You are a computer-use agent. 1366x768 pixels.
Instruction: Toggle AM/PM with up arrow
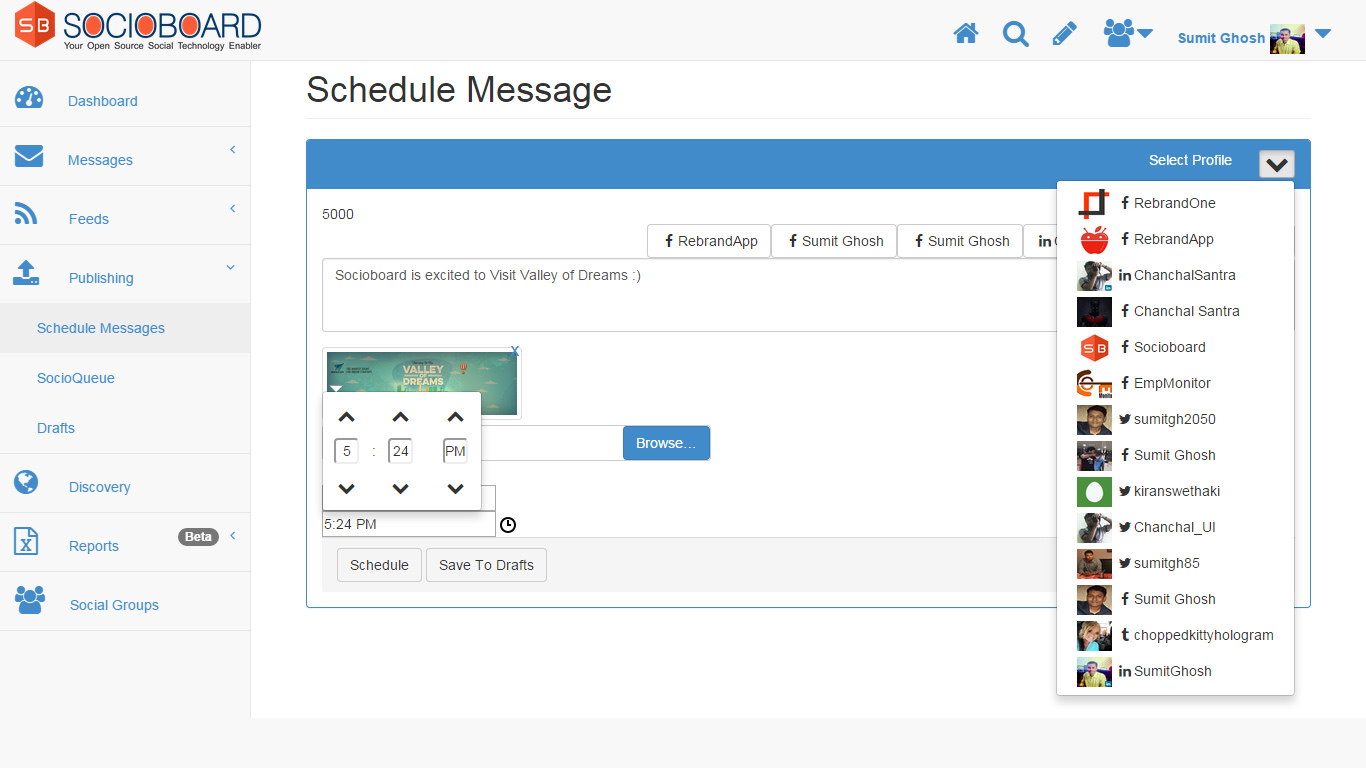[x=455, y=418]
